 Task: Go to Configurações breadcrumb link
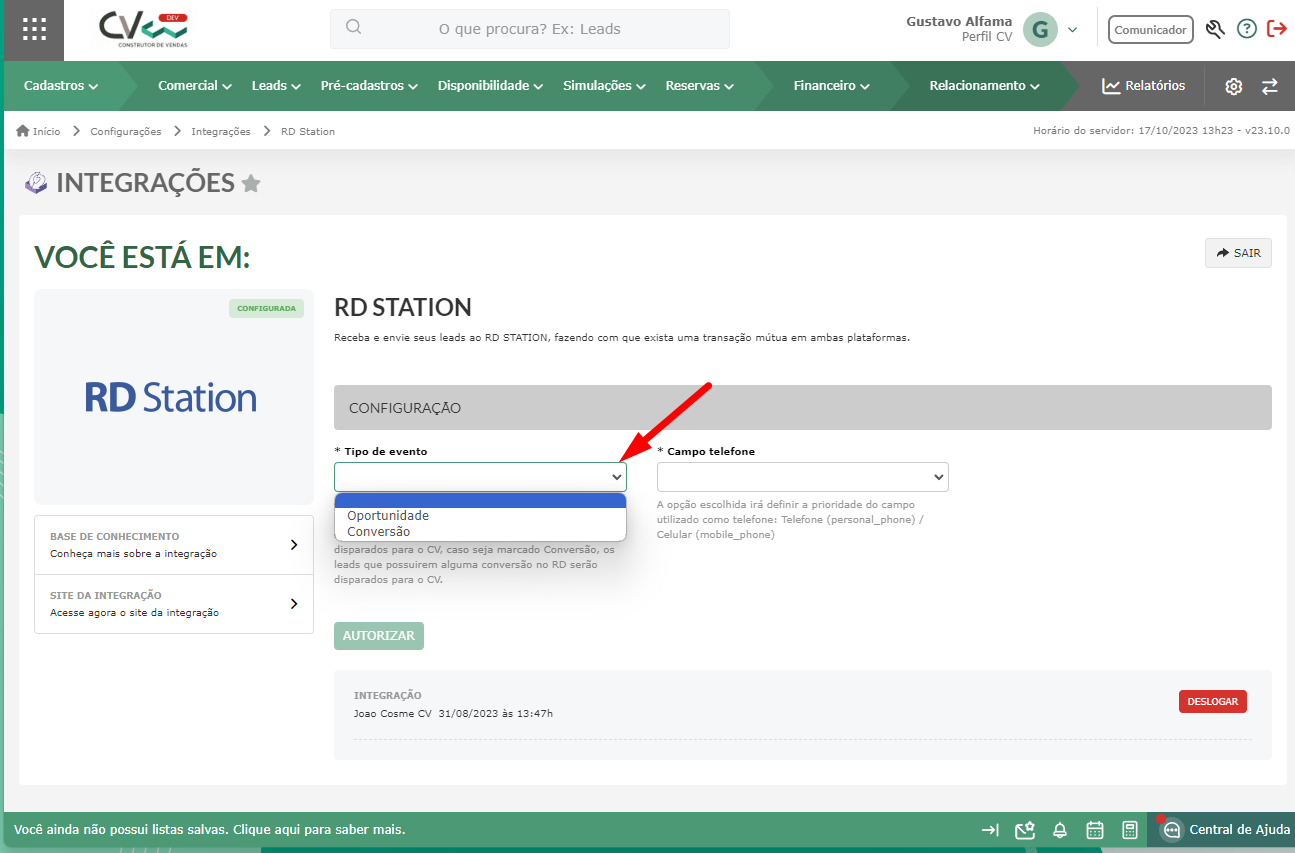[x=126, y=131]
